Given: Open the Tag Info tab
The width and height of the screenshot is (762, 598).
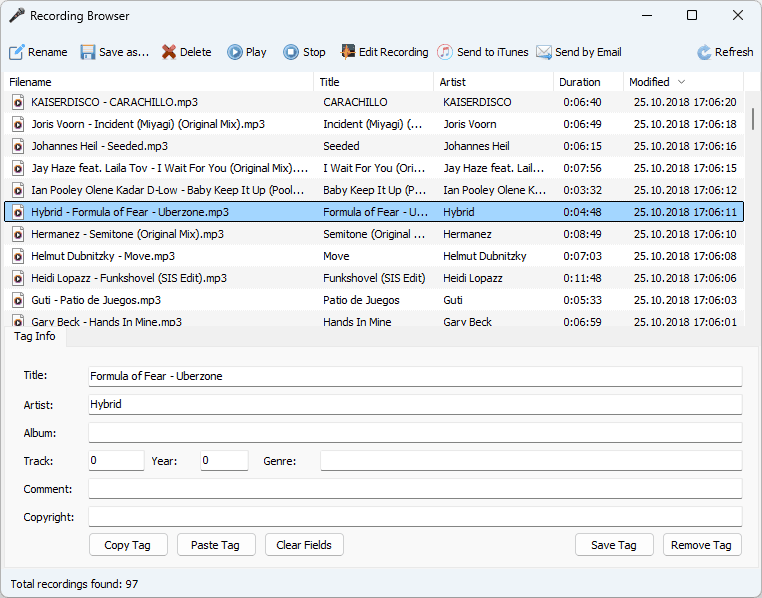Looking at the screenshot, I should [35, 336].
